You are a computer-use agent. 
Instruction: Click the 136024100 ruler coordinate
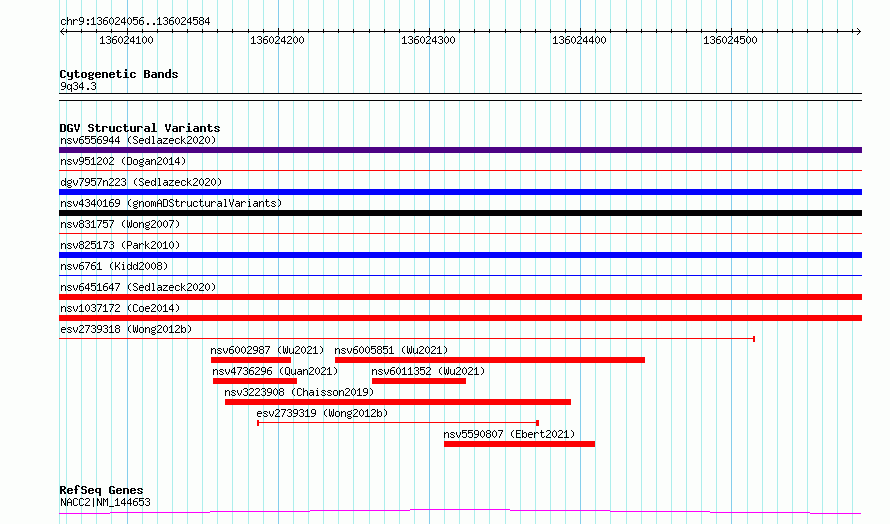[x=126, y=40]
